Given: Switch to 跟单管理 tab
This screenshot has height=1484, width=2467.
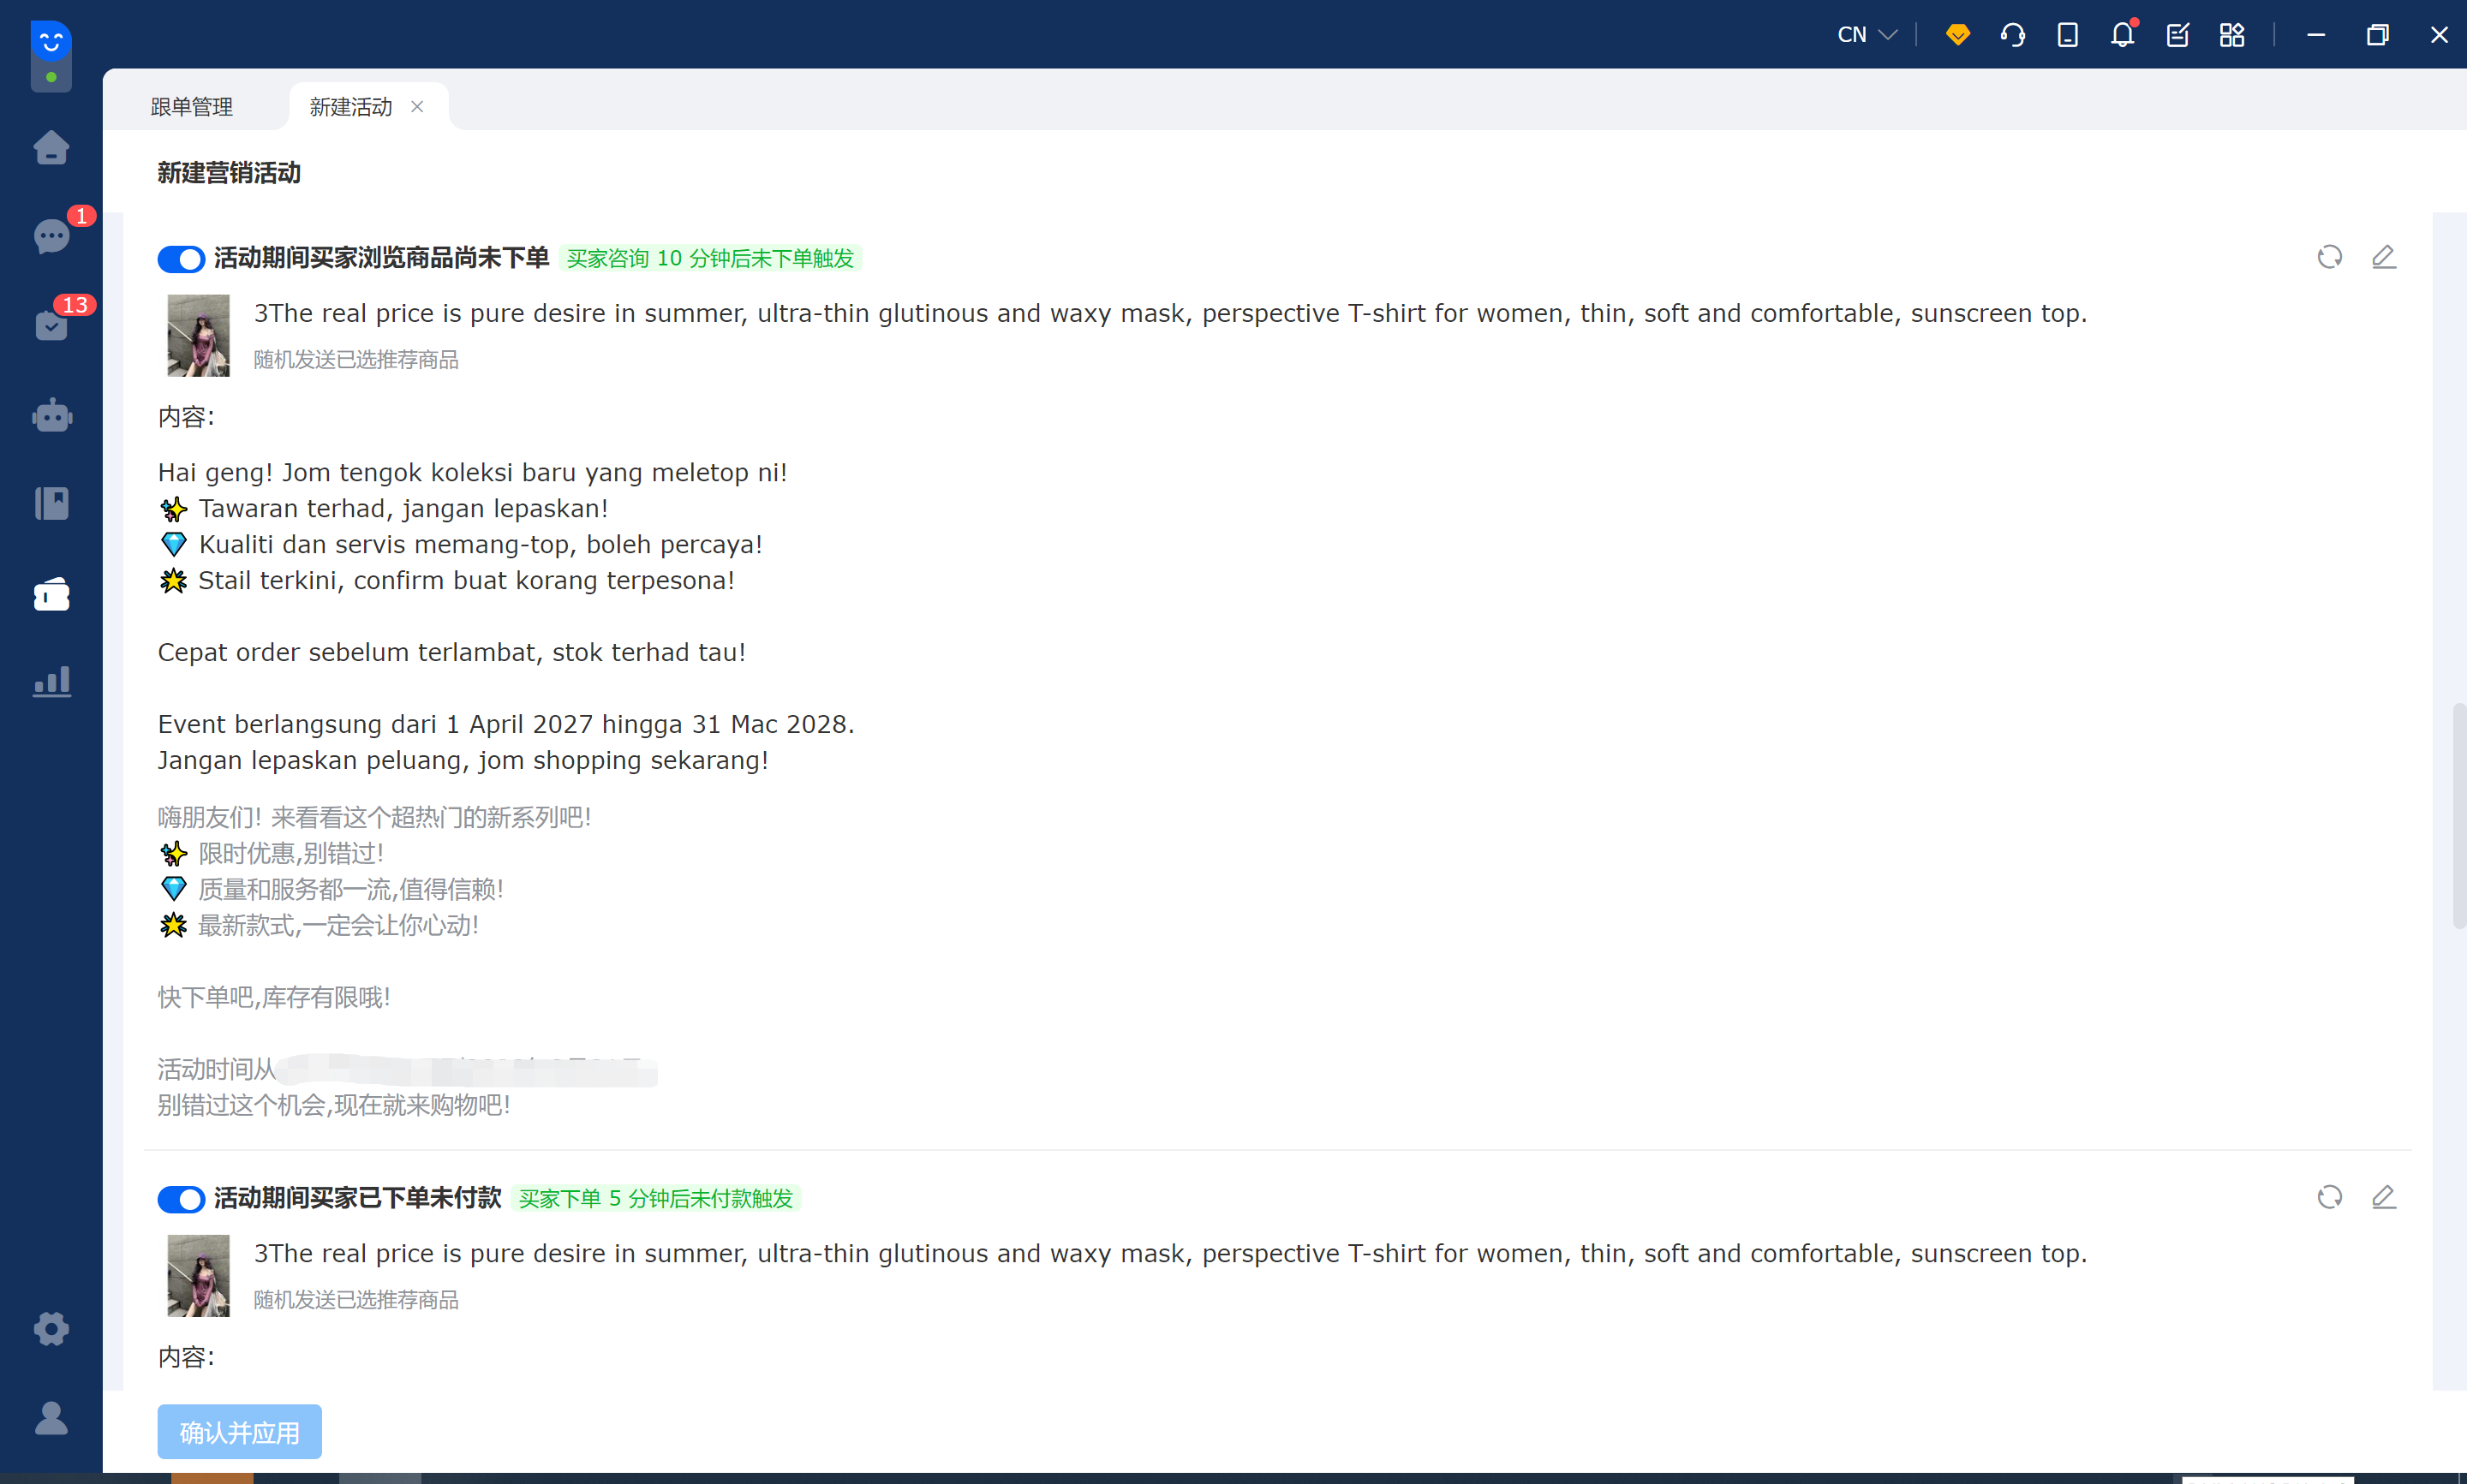Looking at the screenshot, I should [192, 107].
